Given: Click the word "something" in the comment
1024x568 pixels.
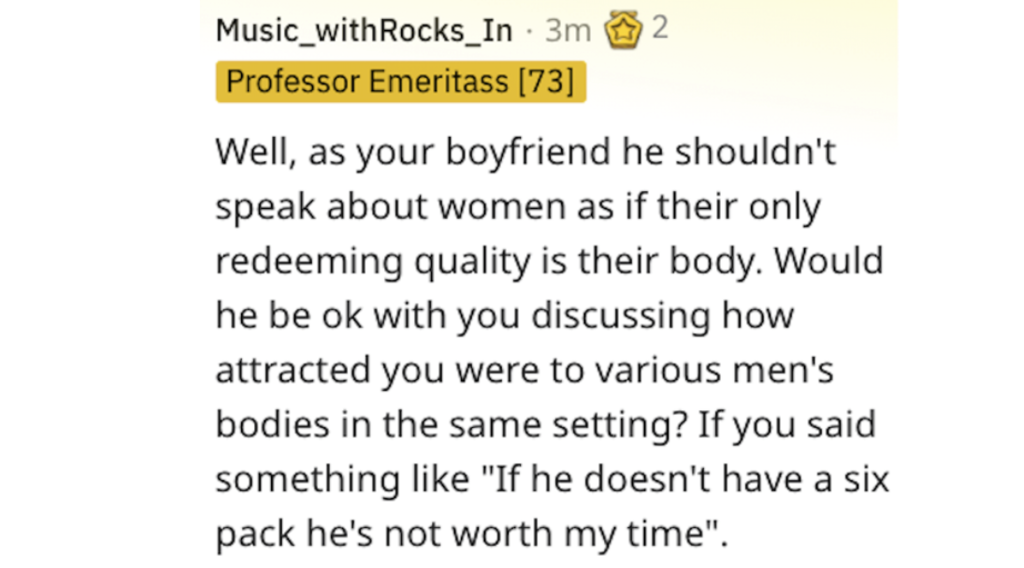Looking at the screenshot, I should pos(308,481).
